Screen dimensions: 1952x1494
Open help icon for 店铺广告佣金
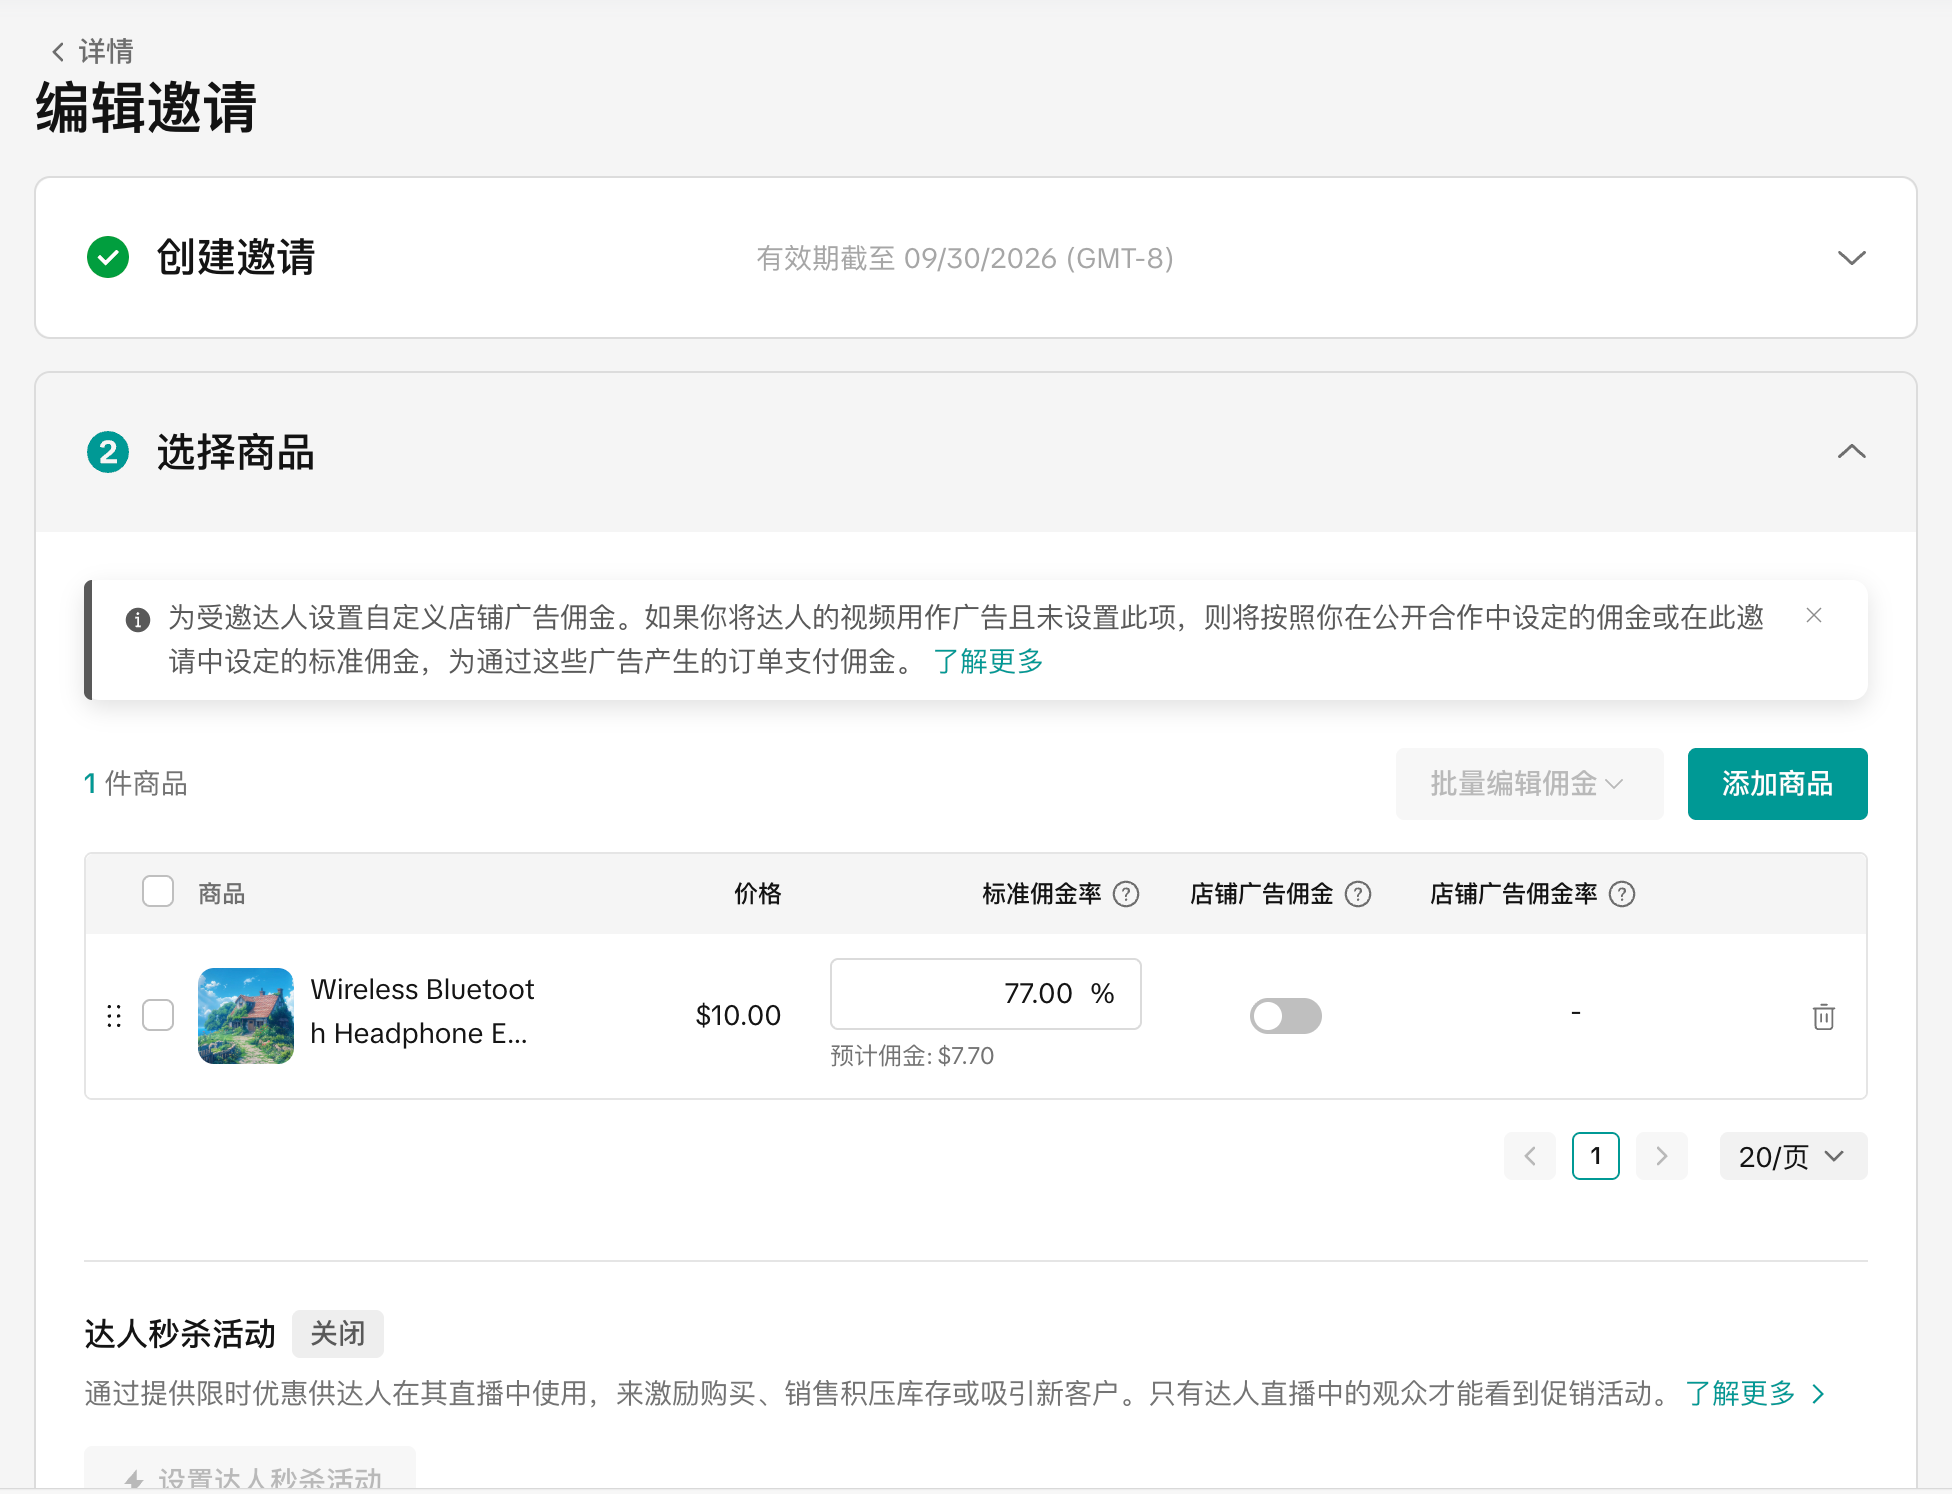coord(1358,894)
